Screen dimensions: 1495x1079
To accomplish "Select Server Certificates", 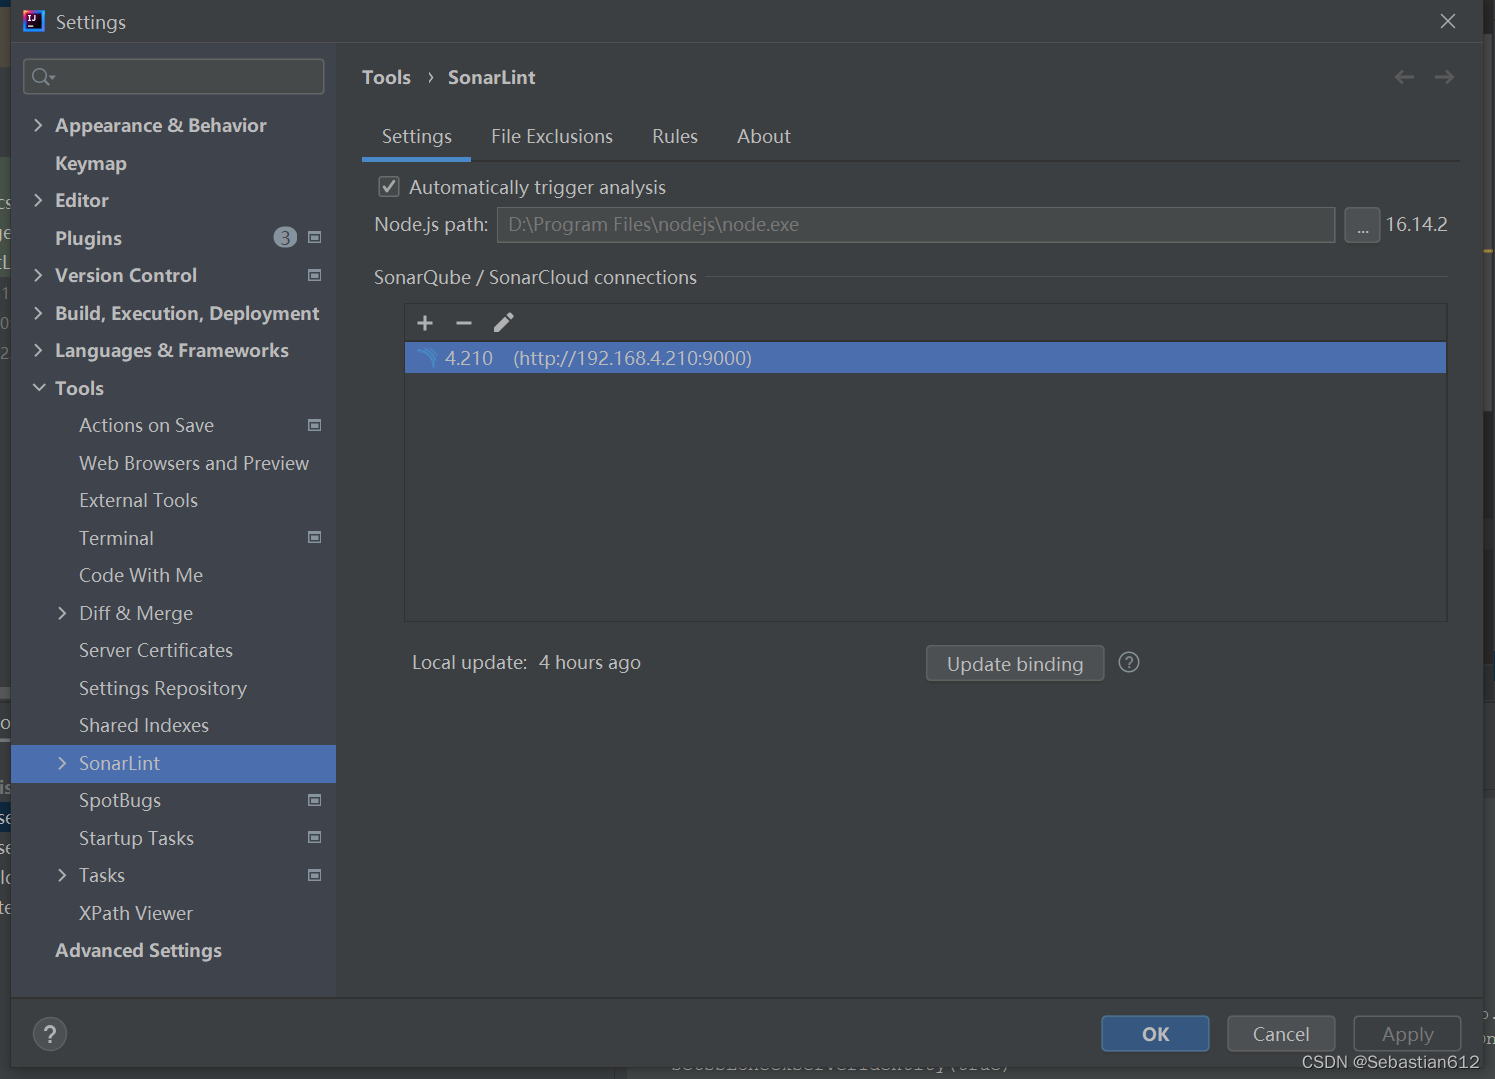I will pyautogui.click(x=156, y=650).
